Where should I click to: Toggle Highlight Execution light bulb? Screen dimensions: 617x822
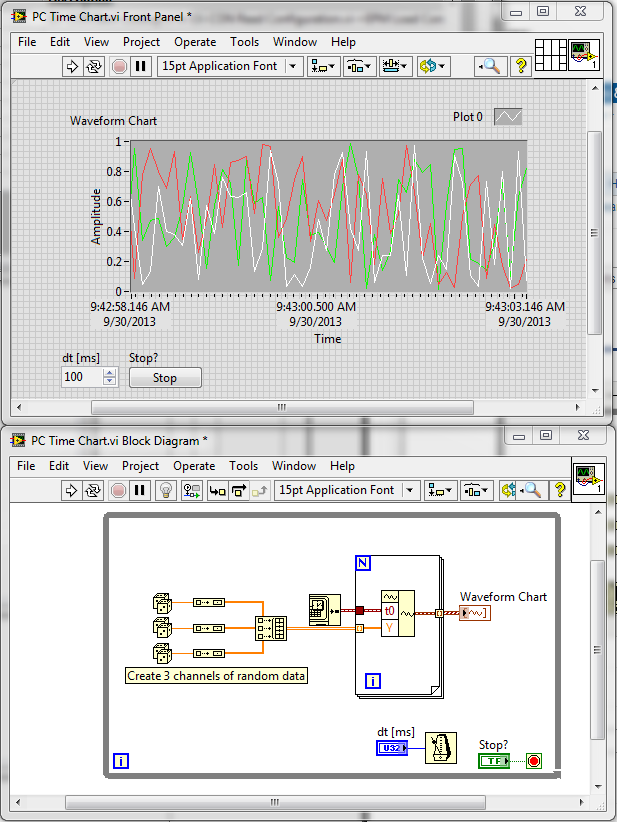[166, 491]
